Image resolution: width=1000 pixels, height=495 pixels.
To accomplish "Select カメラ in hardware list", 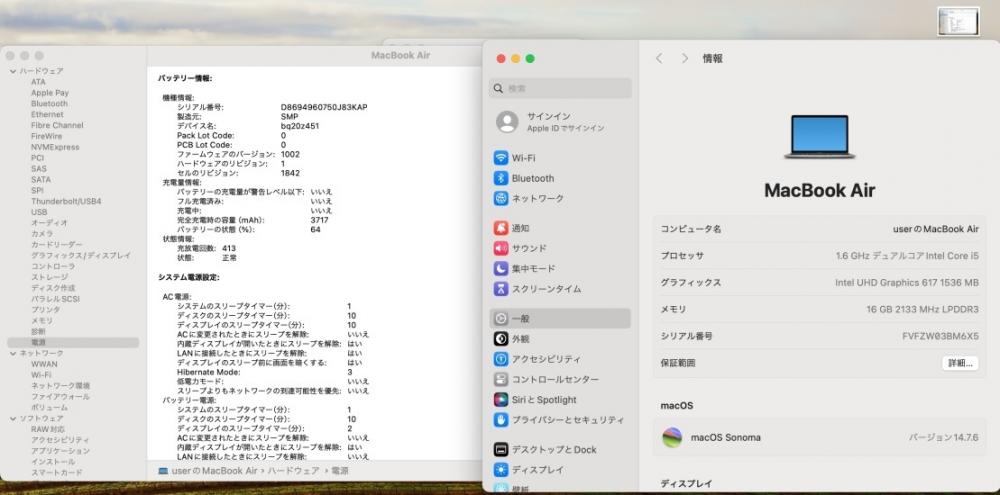I will [x=42, y=233].
